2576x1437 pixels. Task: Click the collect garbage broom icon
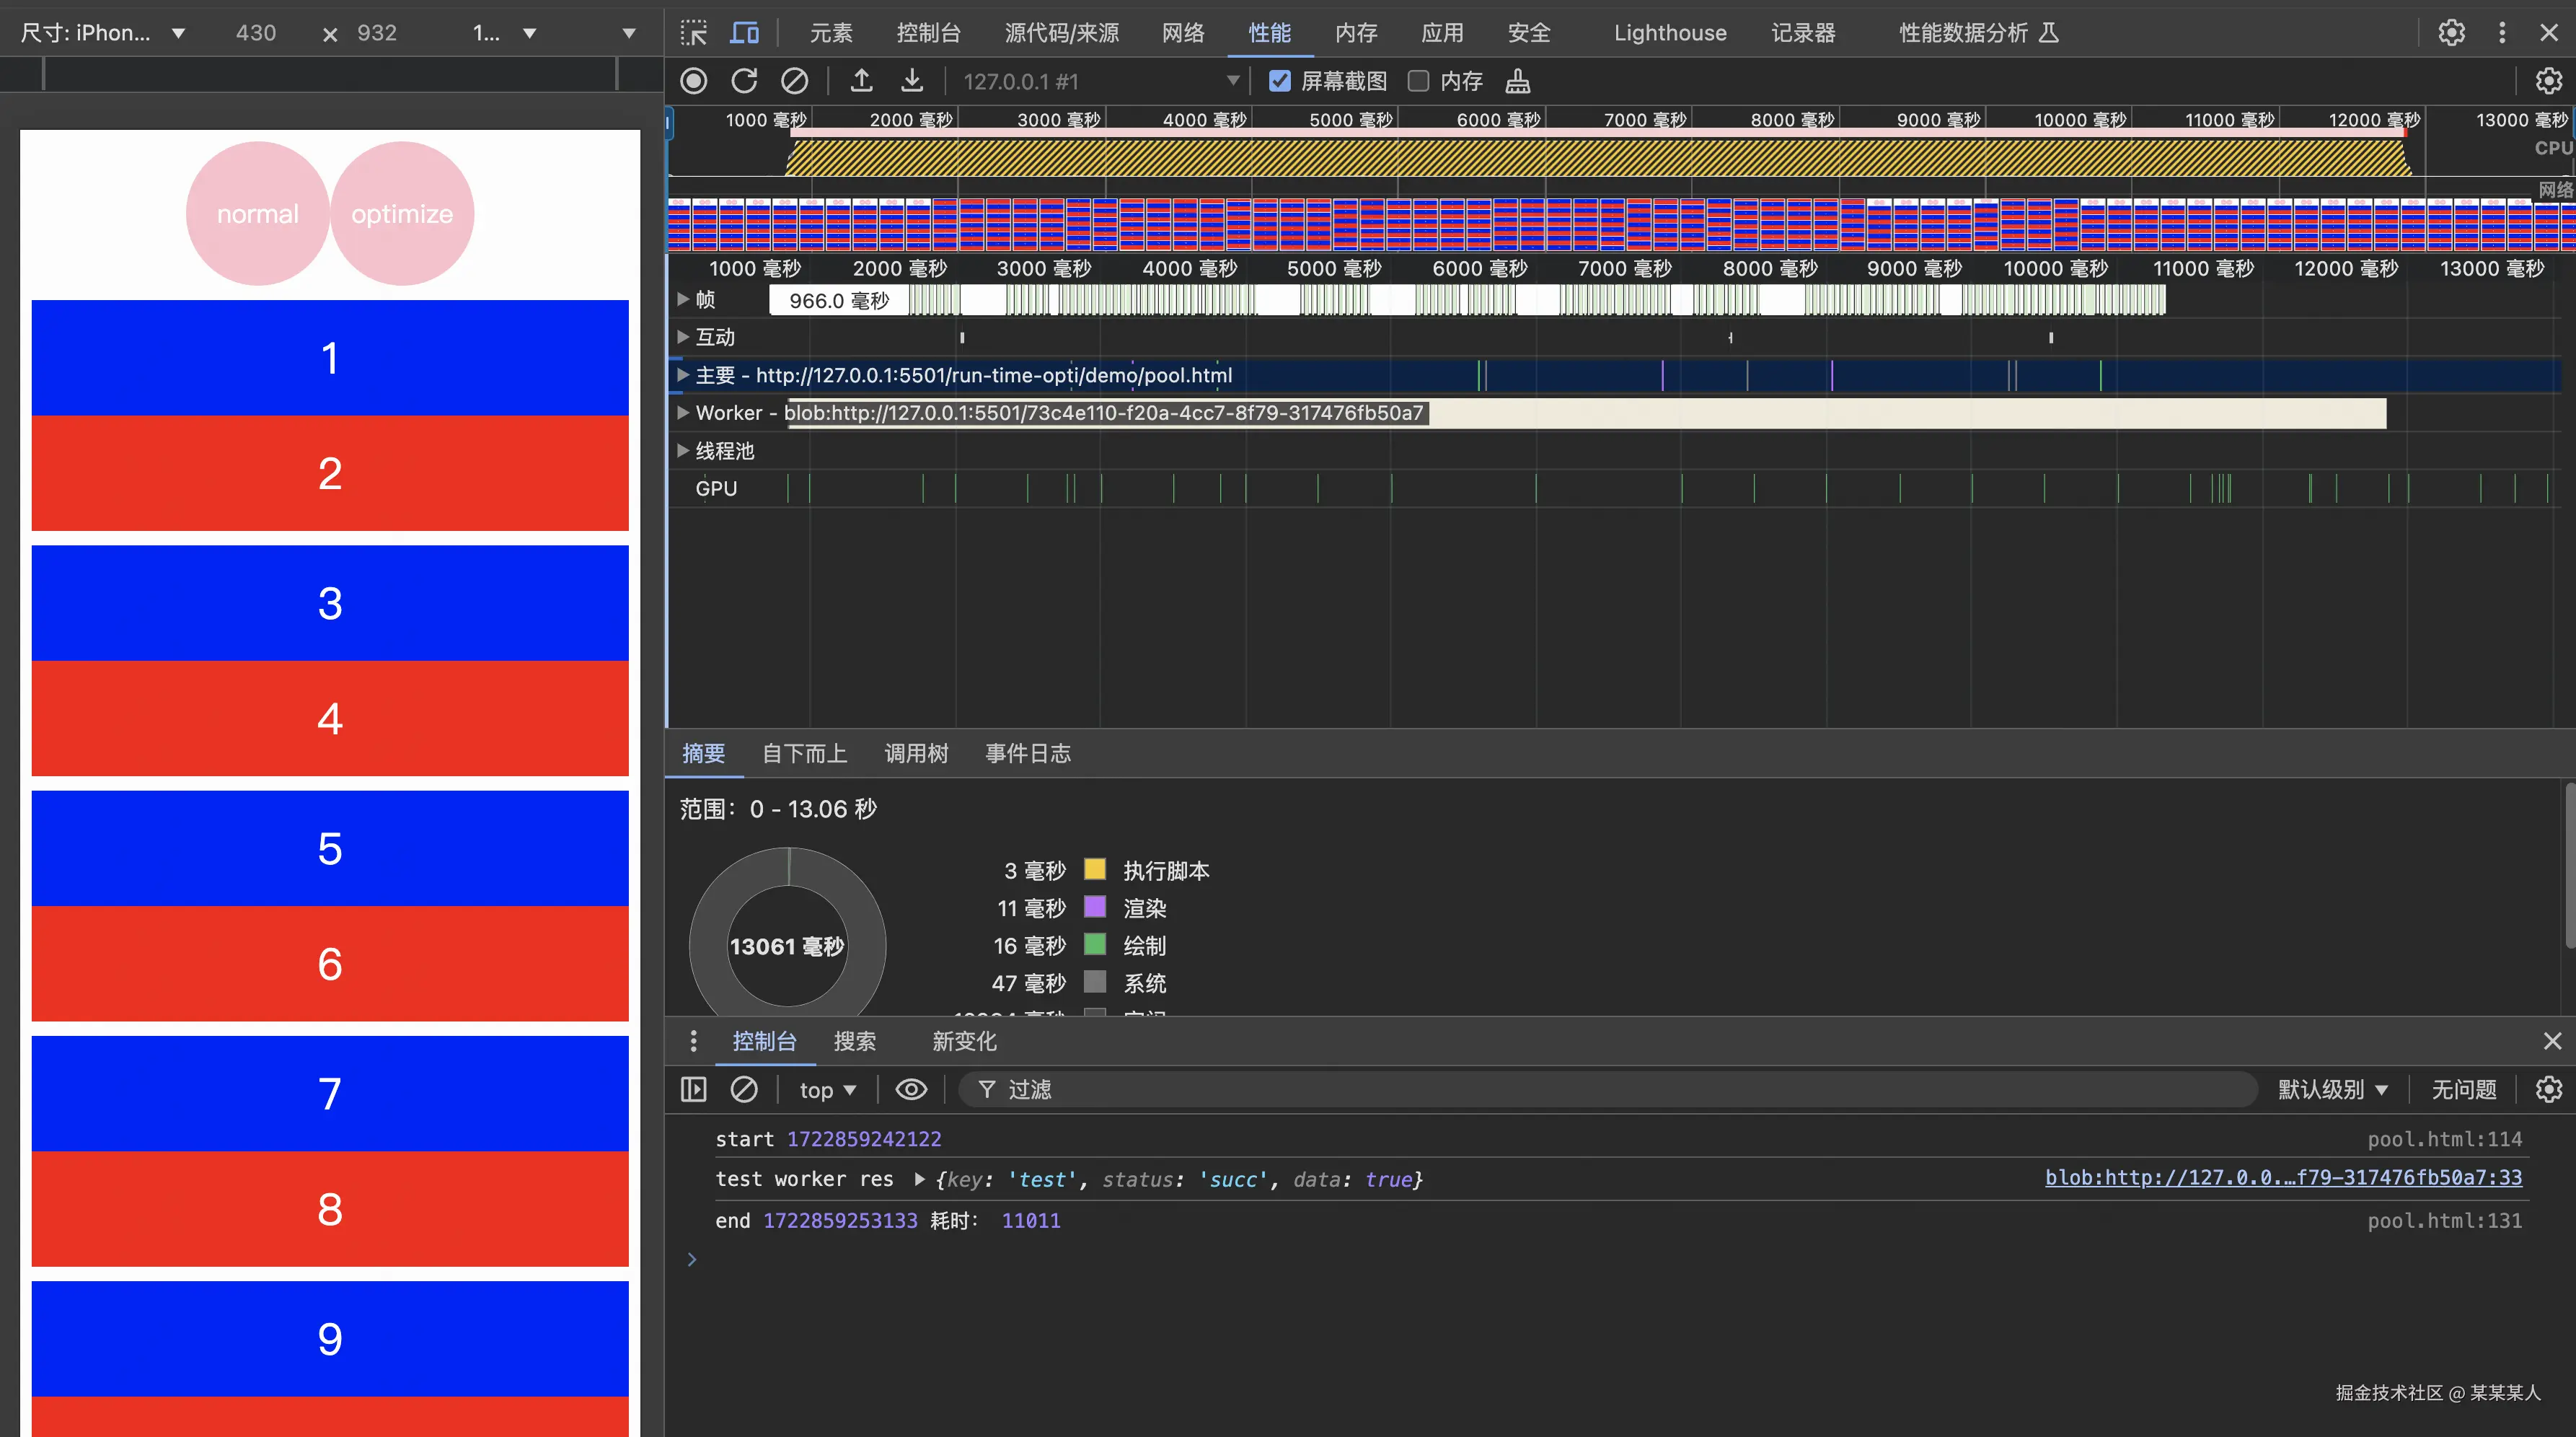coord(1517,81)
